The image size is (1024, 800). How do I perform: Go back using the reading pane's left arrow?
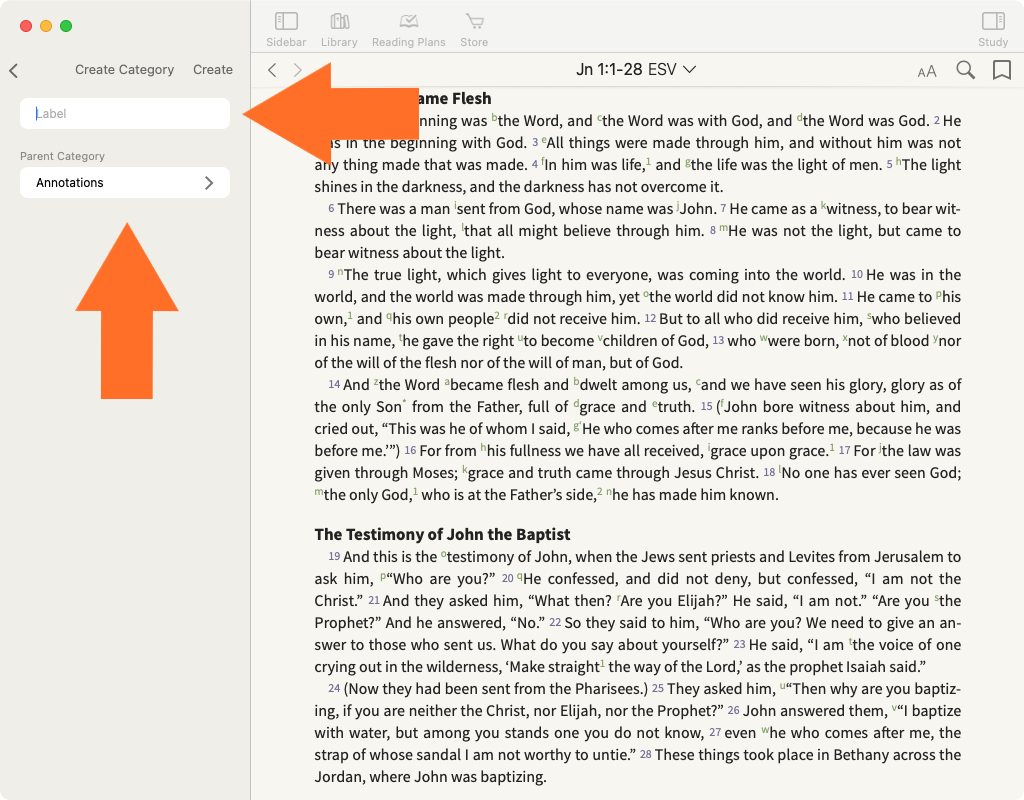click(x=272, y=70)
